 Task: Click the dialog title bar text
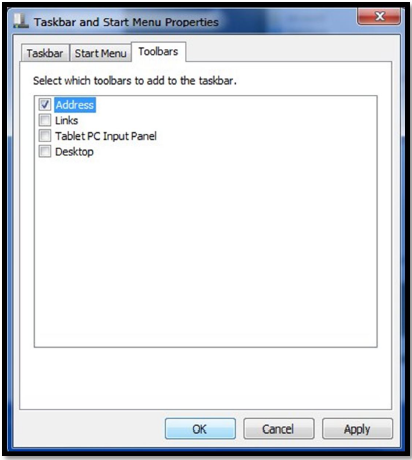126,22
